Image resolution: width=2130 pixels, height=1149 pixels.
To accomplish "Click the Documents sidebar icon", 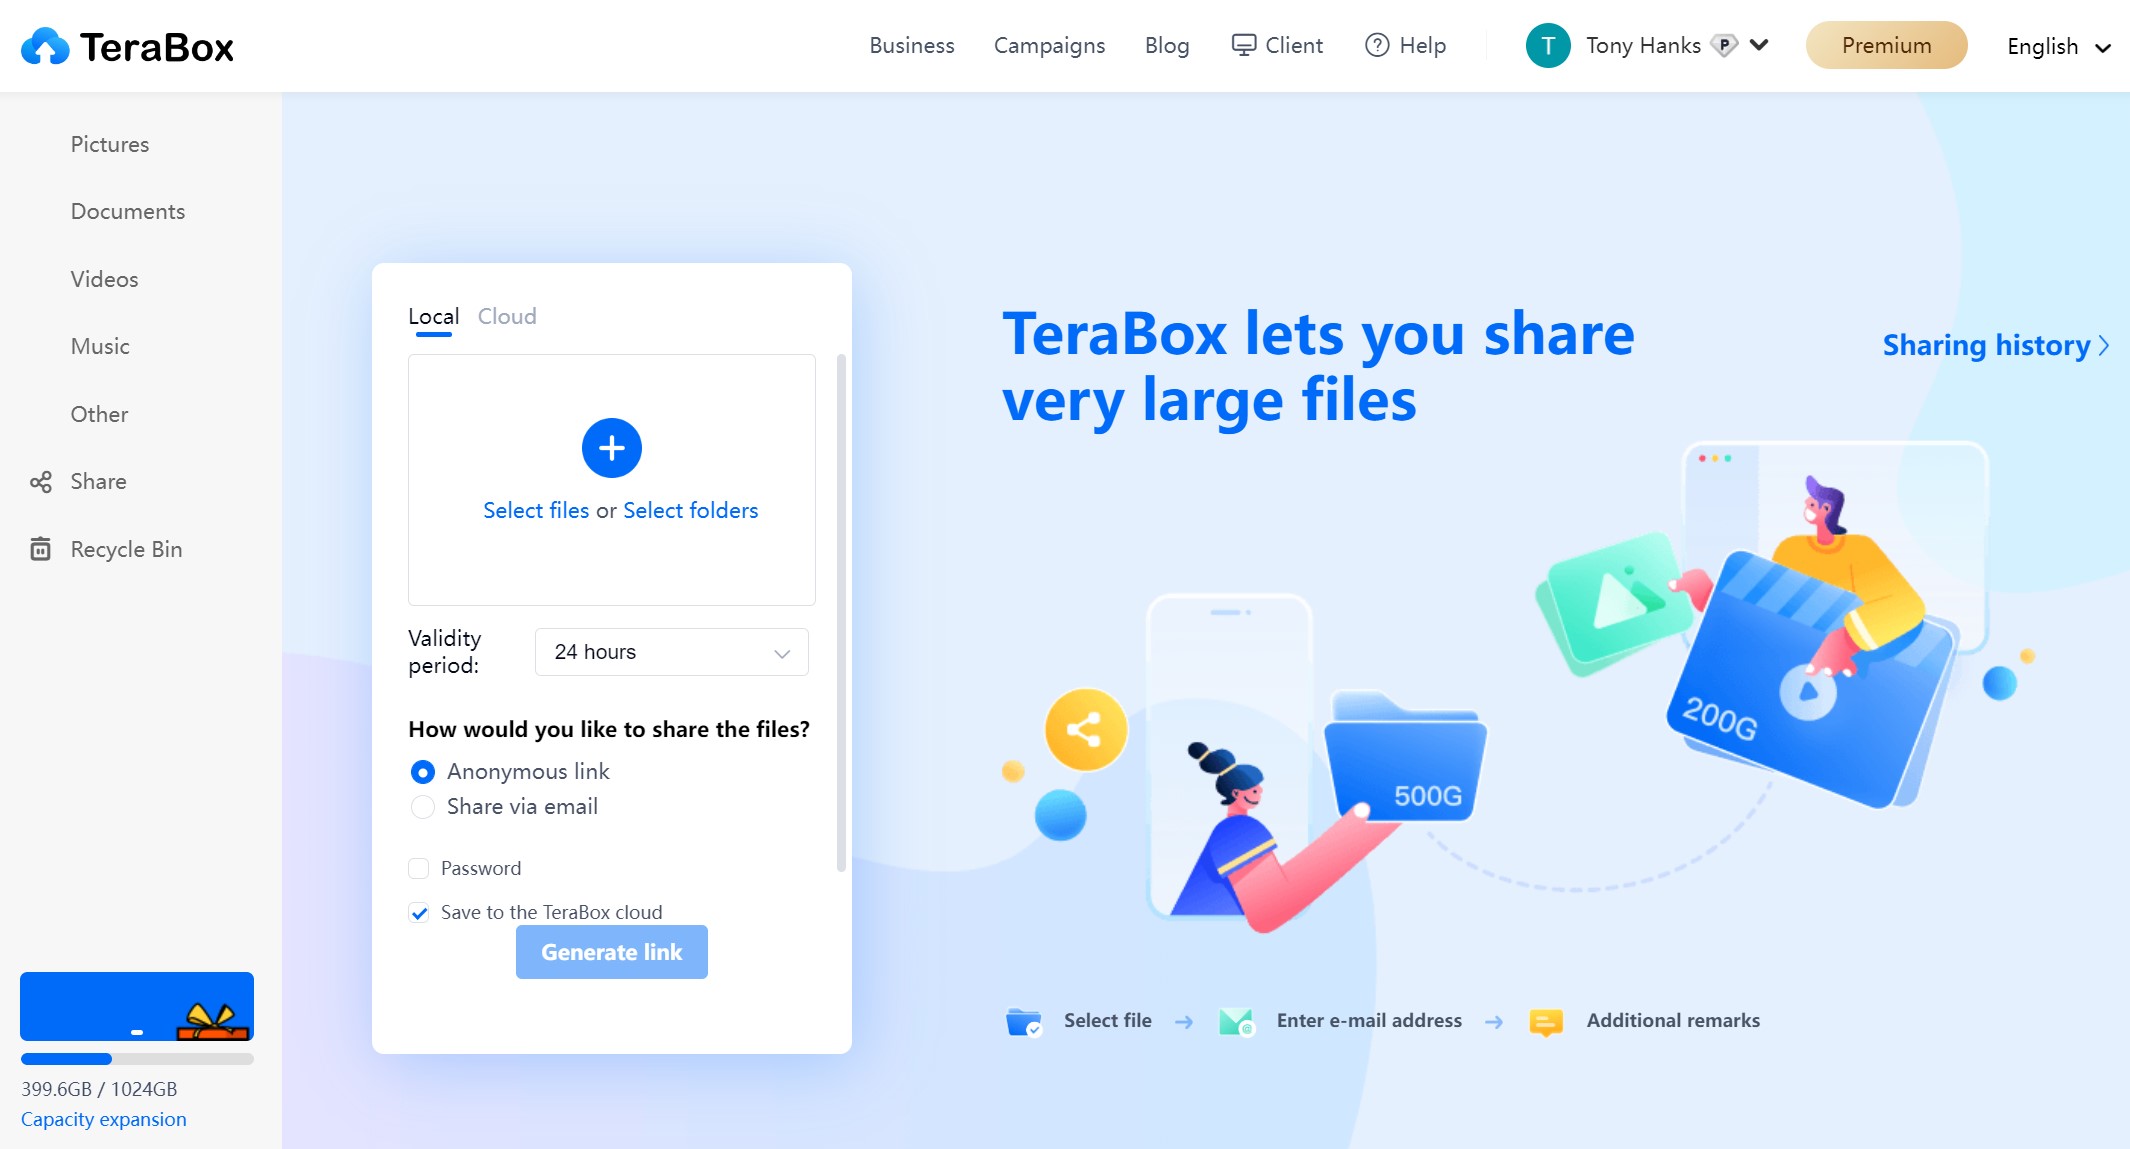I will pos(127,211).
